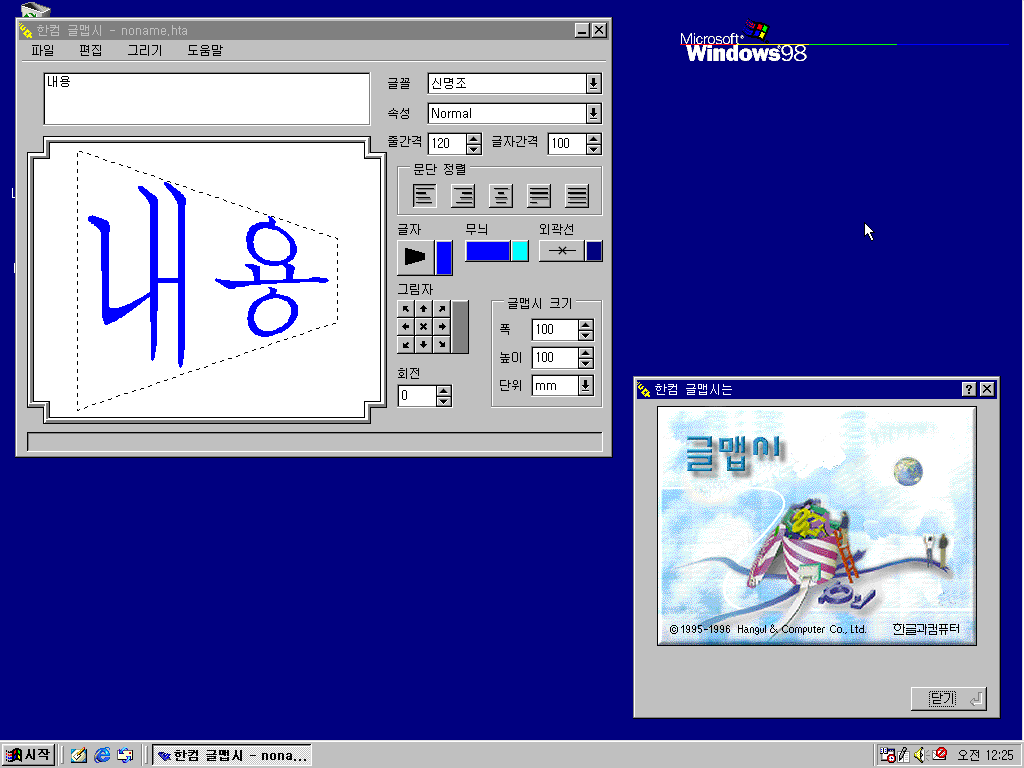Image resolution: width=1024 pixels, height=768 pixels.
Task: Click the 줄간격 120 field
Action: click(447, 144)
